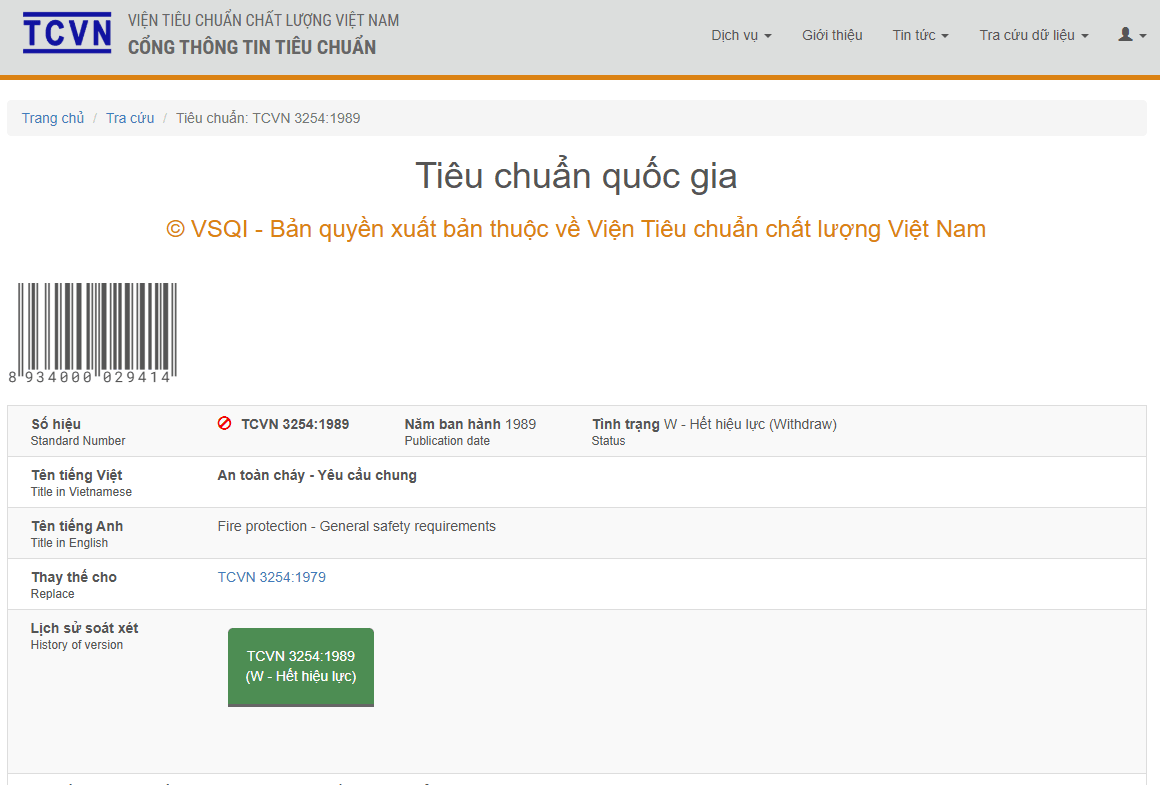Click the Tiêu chuẩn quốc gia heading
Screen dimensions: 1160x785
click(x=576, y=177)
